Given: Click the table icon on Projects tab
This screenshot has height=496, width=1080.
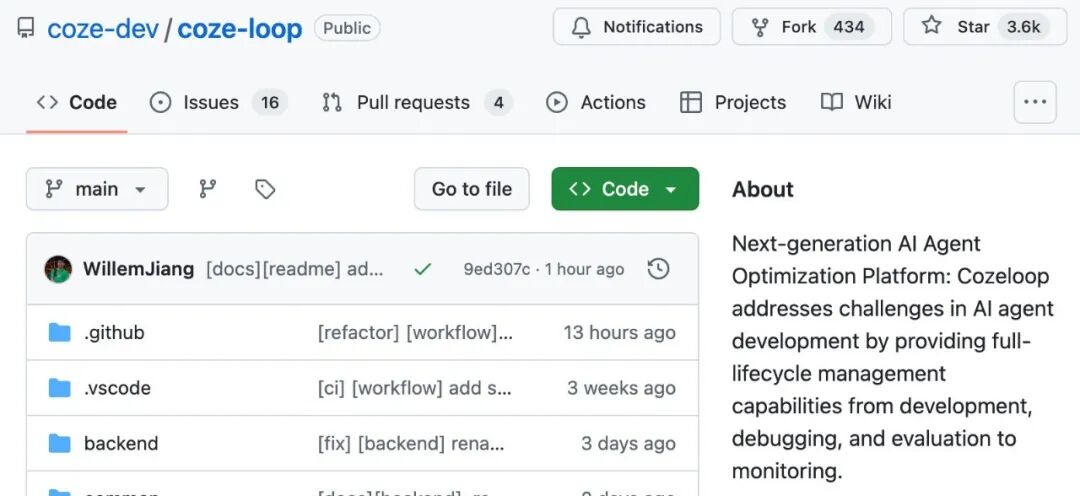Looking at the screenshot, I should (x=690, y=103).
